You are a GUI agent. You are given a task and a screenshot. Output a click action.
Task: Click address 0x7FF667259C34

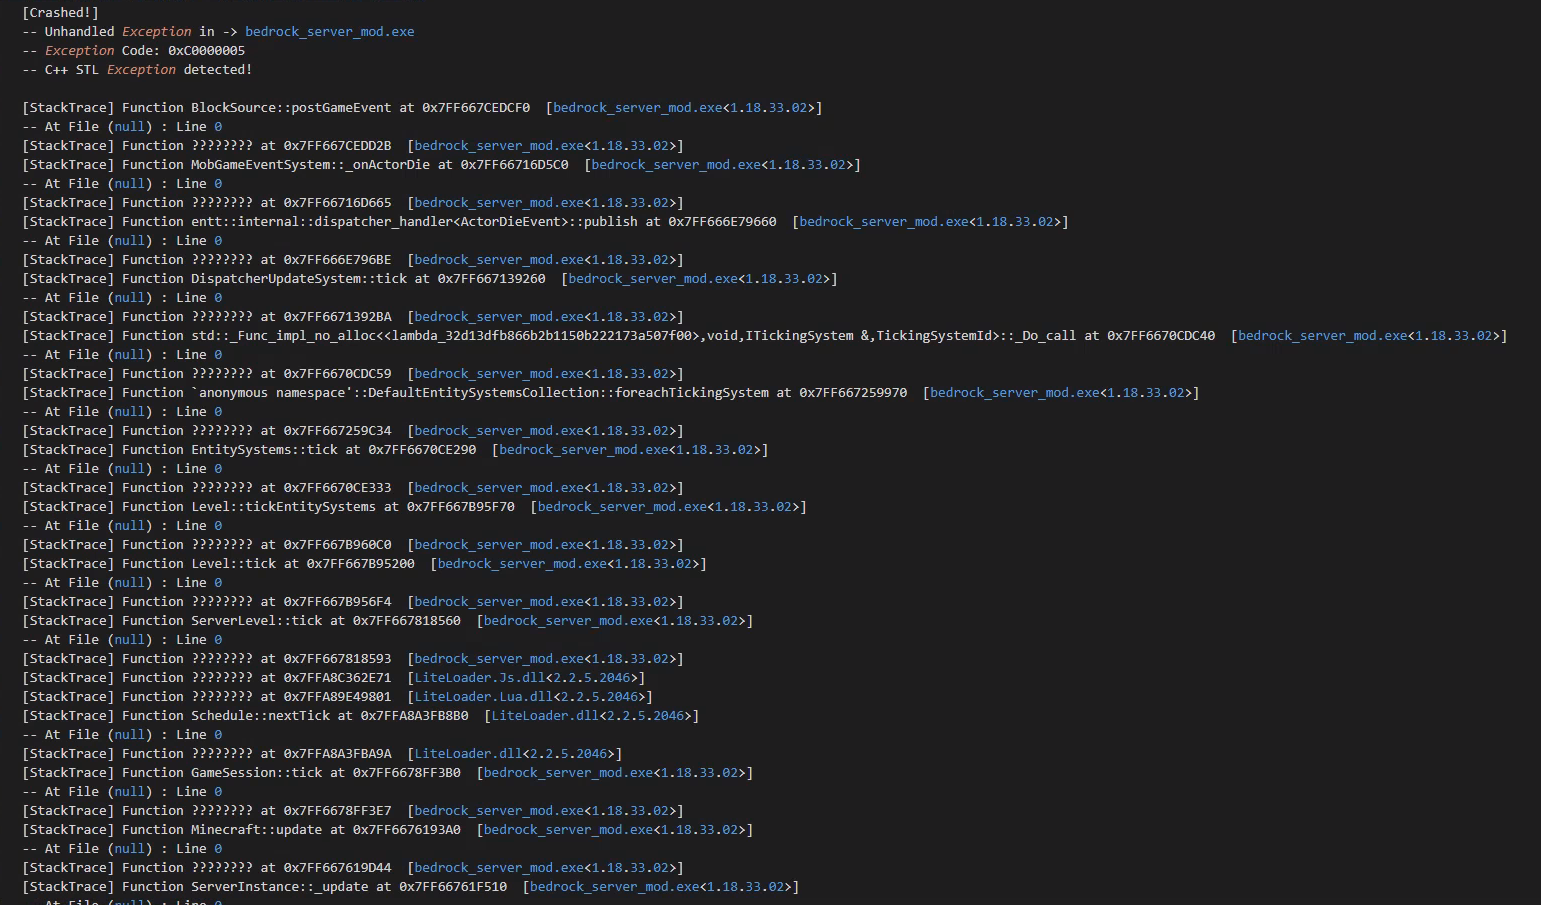pyautogui.click(x=337, y=431)
